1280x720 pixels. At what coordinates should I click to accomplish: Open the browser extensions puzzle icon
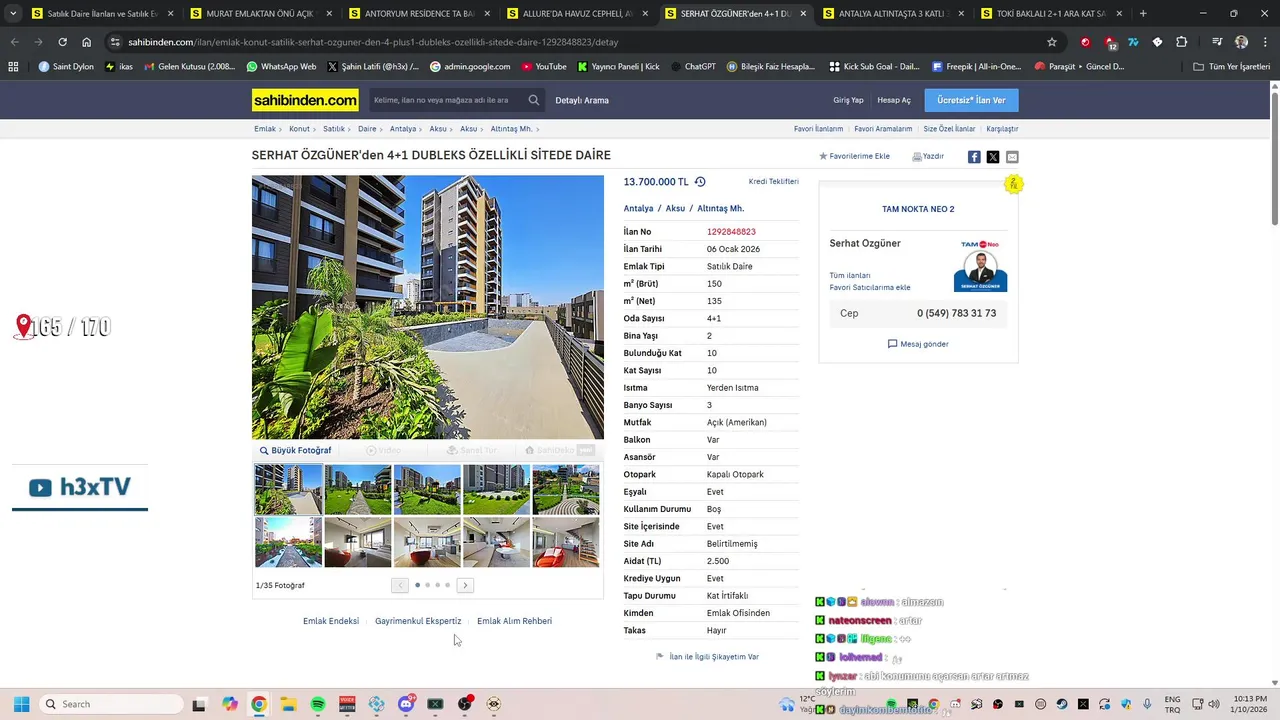click(x=1181, y=42)
